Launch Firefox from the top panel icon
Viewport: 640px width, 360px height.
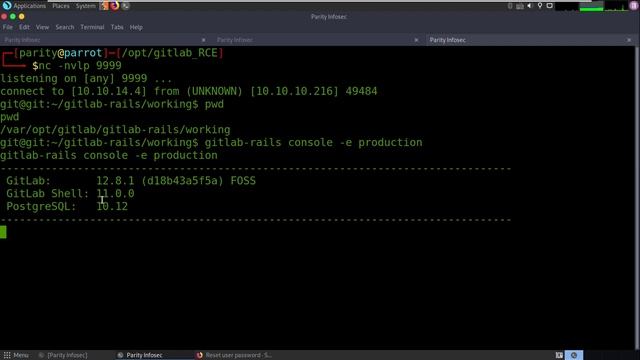[115, 6]
